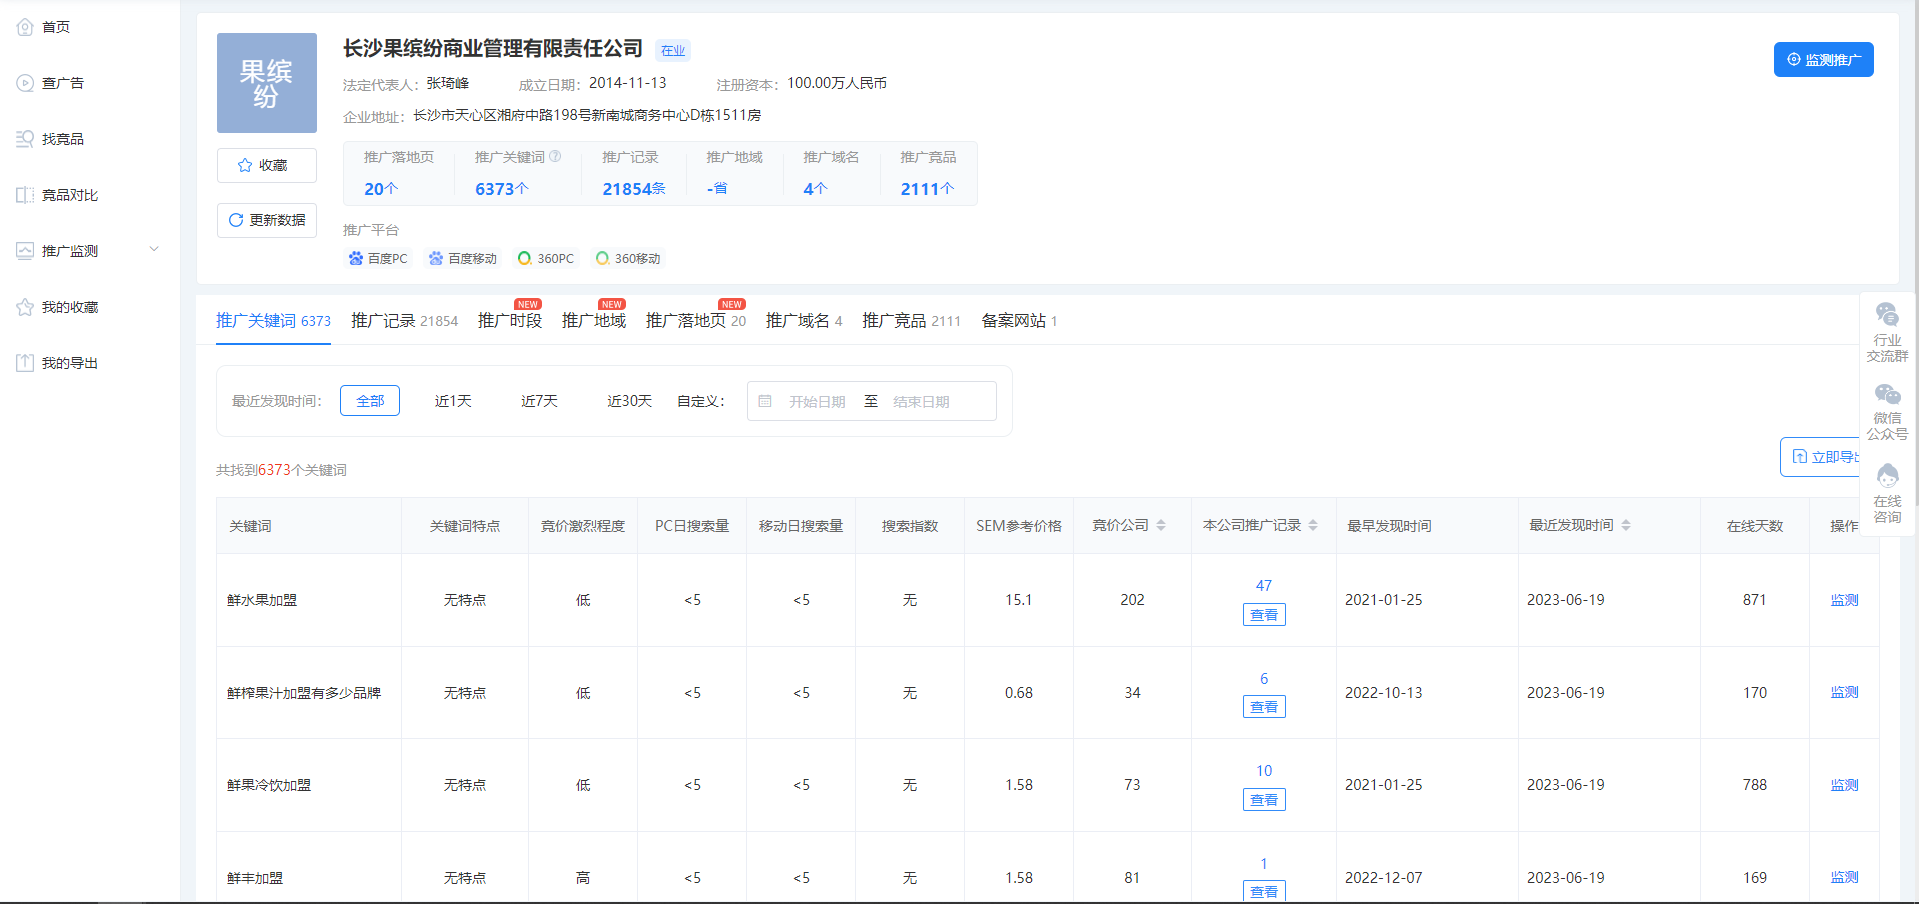Click the calendar icon in the date picker
Viewport: 1919px width, 904px height.
(x=765, y=401)
